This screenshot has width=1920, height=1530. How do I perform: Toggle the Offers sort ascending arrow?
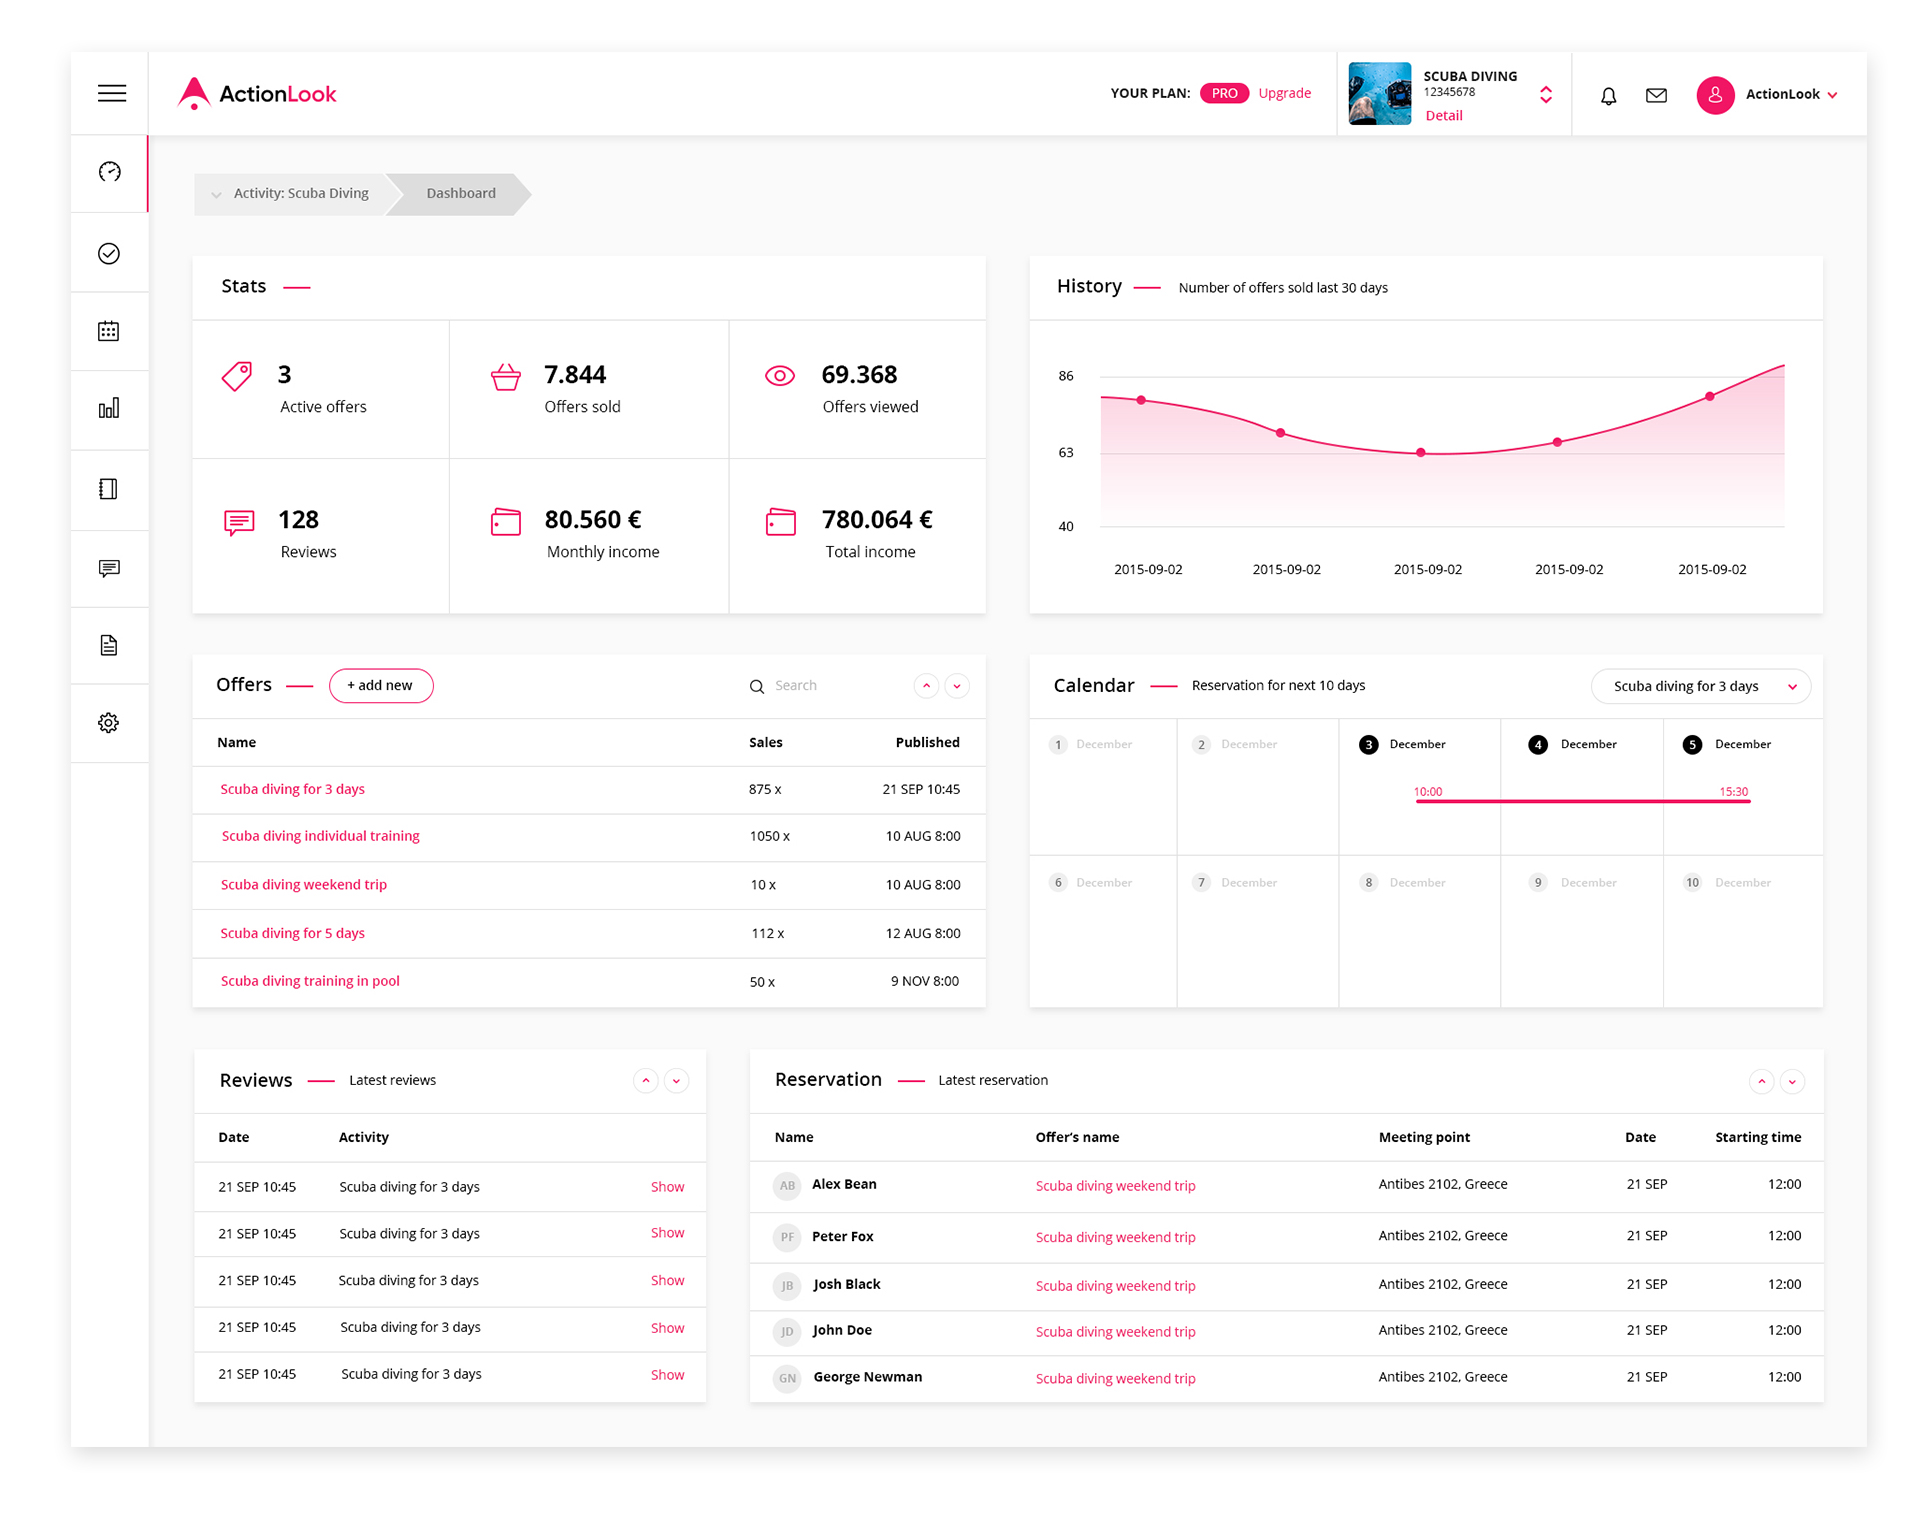click(927, 685)
